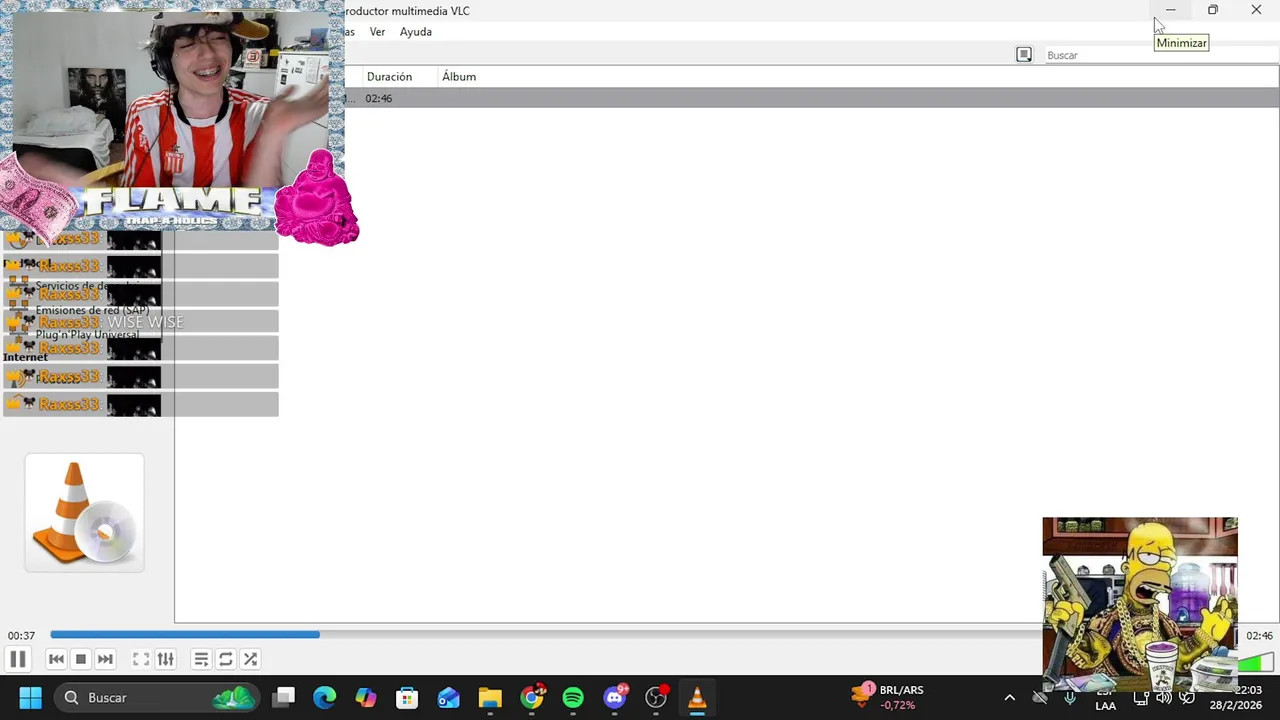Select Emisiones de red (SAP) entry

pos(92,310)
